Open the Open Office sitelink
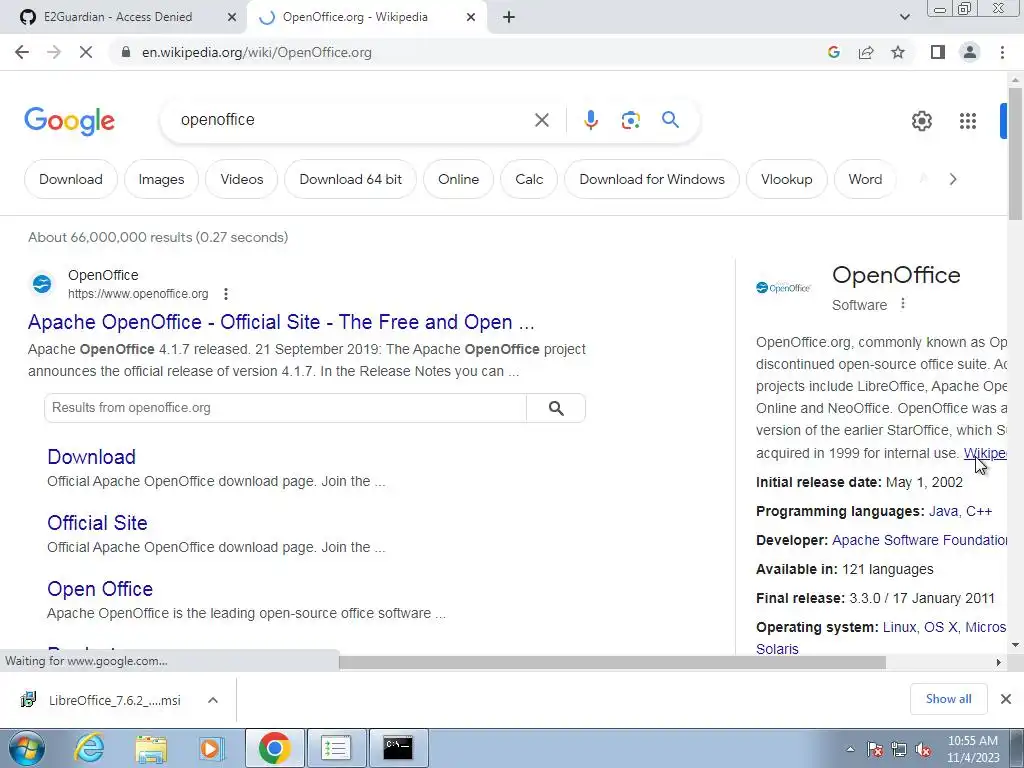The height and width of the screenshot is (768, 1024). 100,588
